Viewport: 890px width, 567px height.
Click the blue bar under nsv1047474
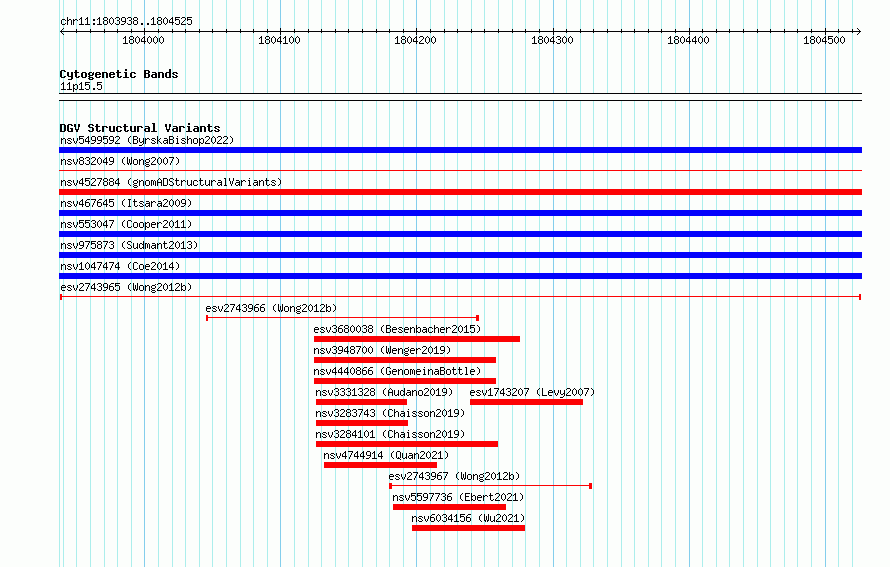click(x=460, y=276)
